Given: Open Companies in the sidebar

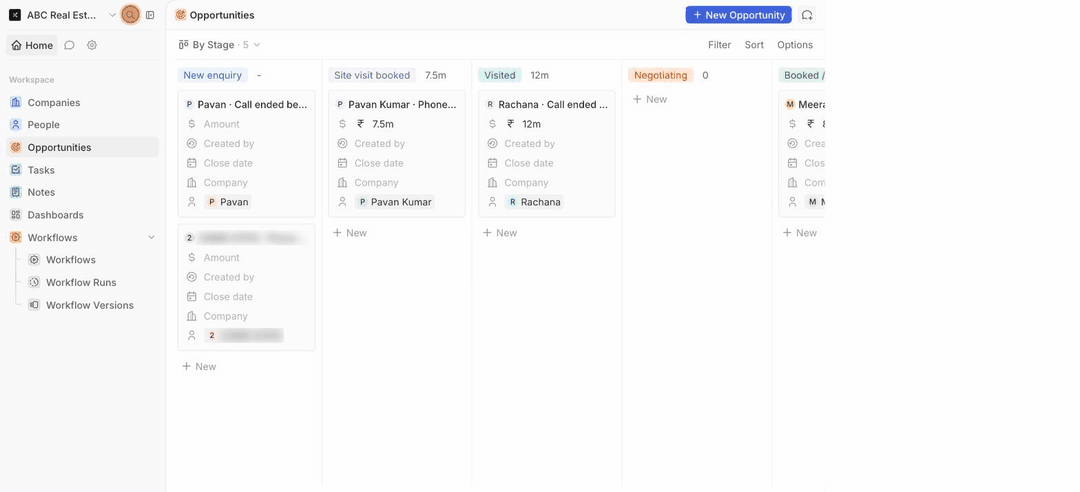Looking at the screenshot, I should point(83,102).
